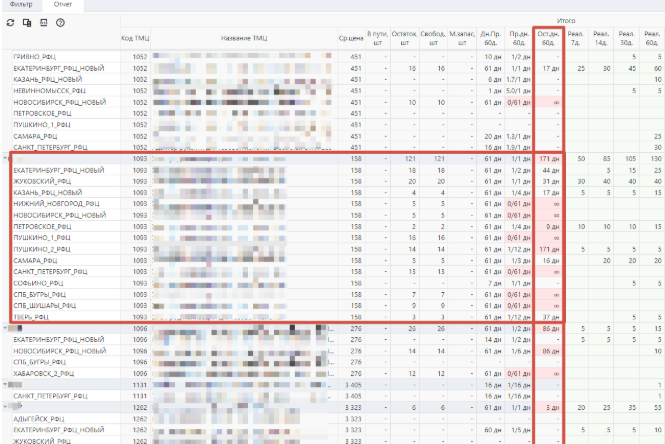Switch to the Фильтр tab

tap(21, 5)
